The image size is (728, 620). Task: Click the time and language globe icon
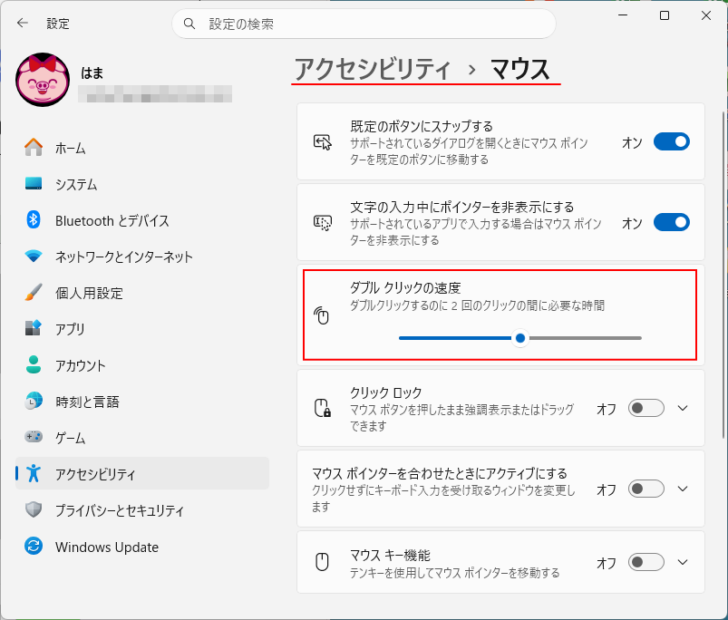tap(33, 401)
